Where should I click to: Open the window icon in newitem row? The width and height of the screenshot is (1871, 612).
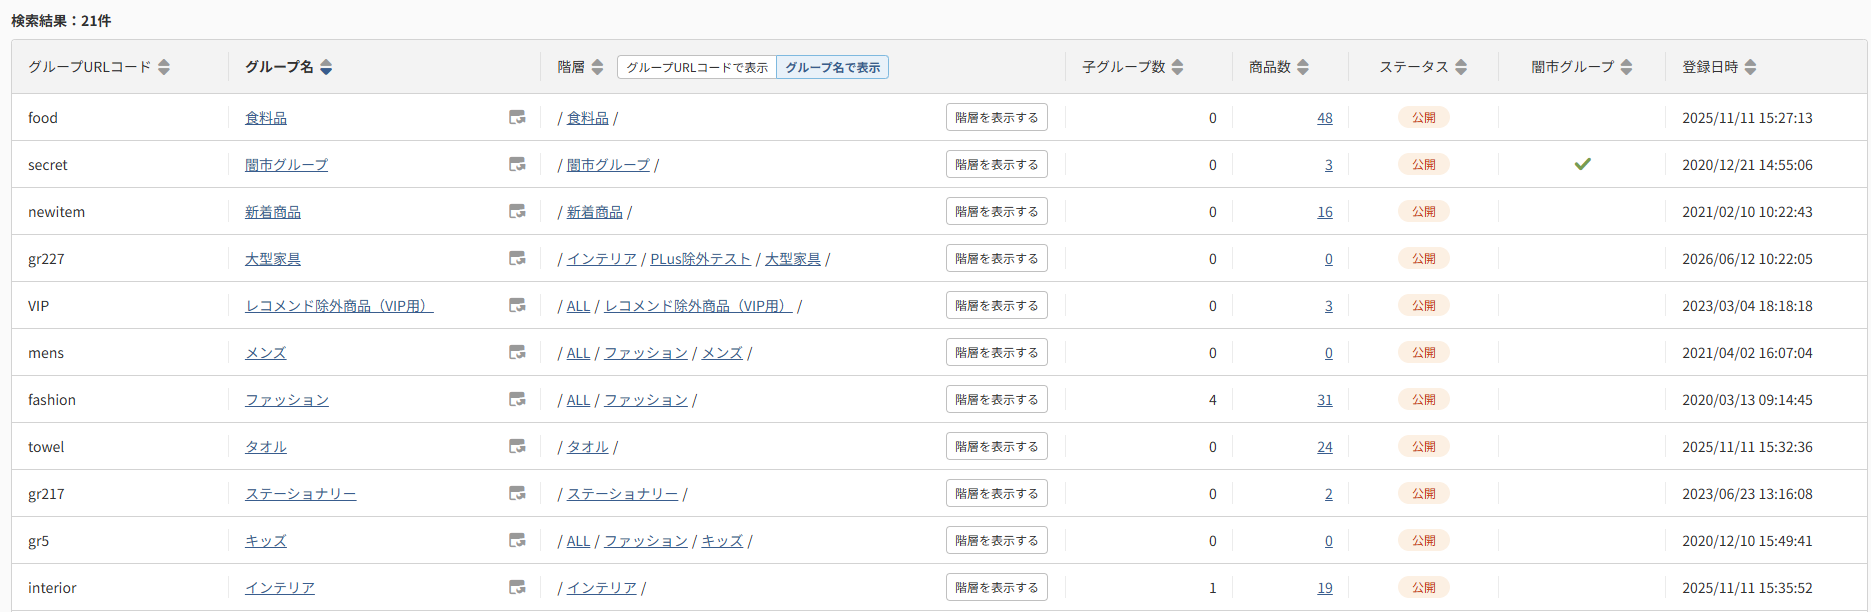(x=517, y=212)
